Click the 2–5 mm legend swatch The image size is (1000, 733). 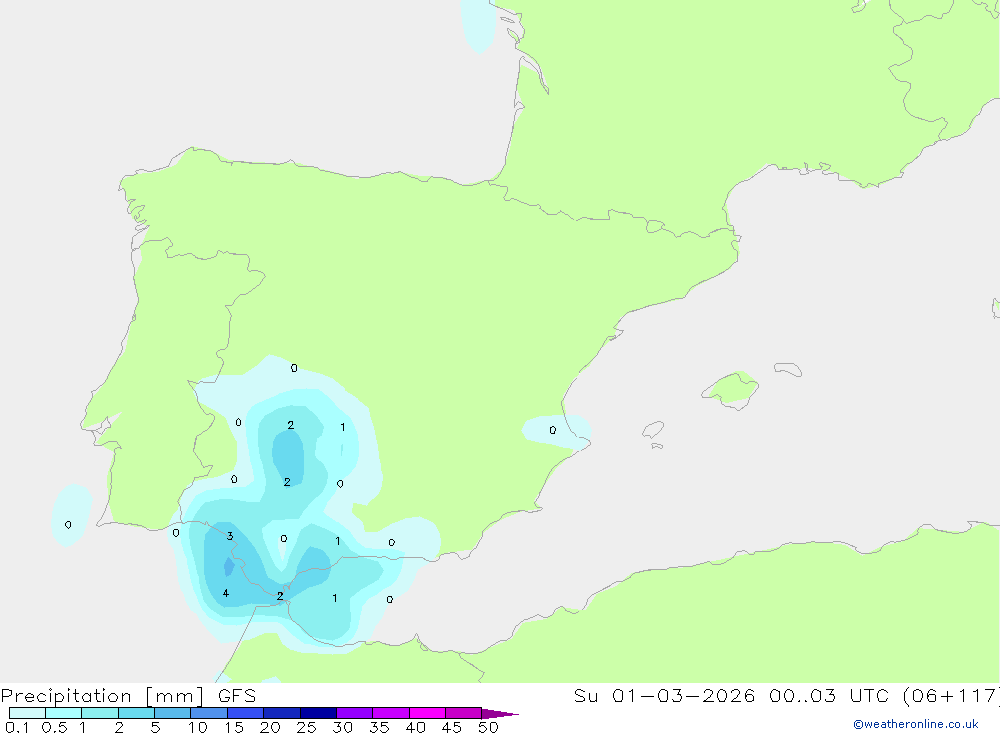coord(136,713)
